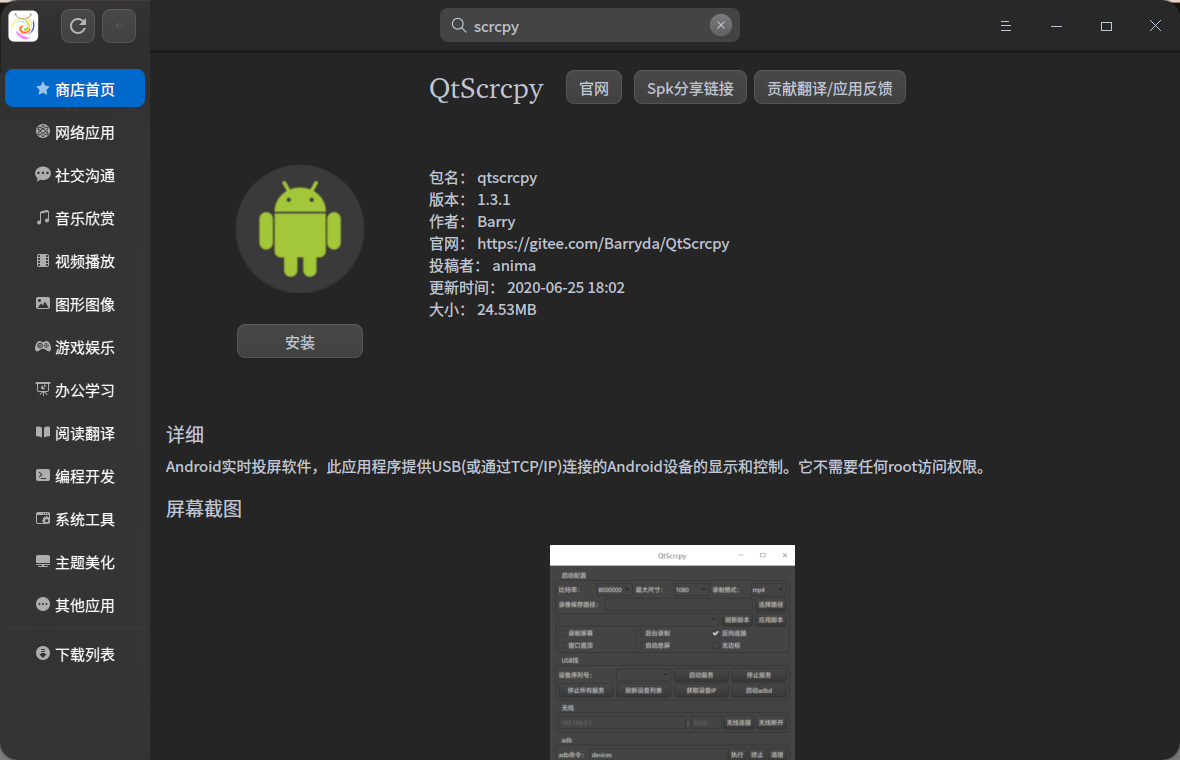Open the 其他应用 category
The width and height of the screenshot is (1180, 760).
tap(75, 604)
